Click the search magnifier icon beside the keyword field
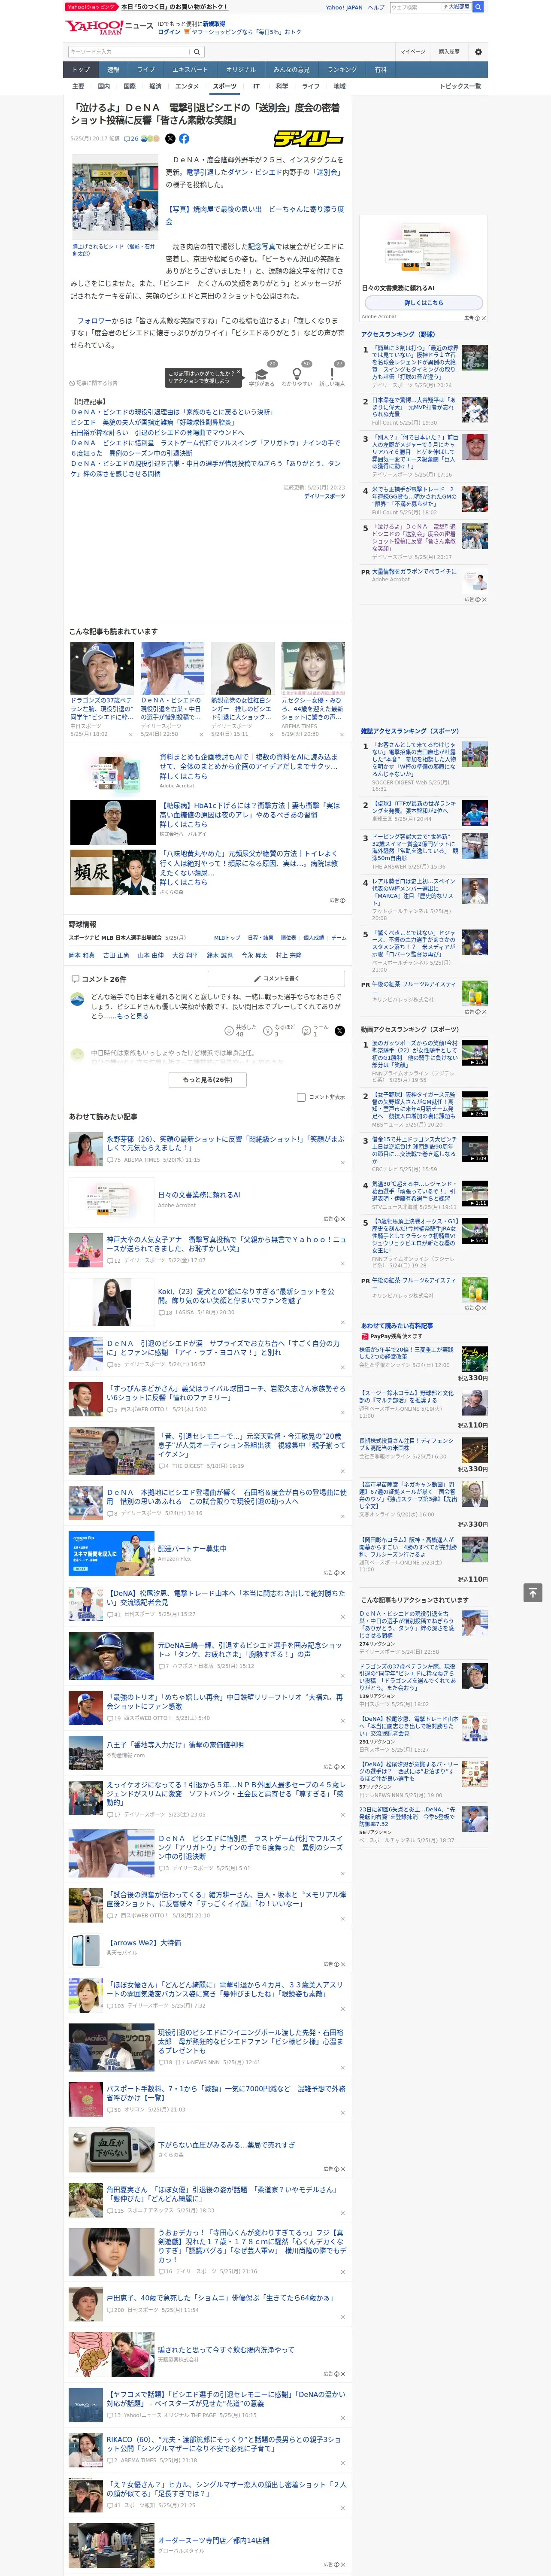551x2576 pixels. 197,52
